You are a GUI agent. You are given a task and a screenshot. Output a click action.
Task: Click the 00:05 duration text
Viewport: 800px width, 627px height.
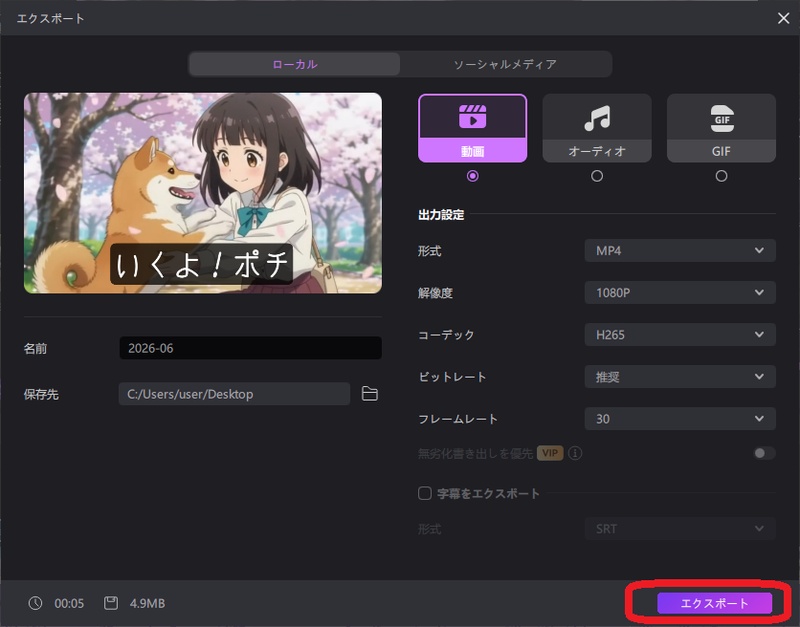[x=69, y=604]
